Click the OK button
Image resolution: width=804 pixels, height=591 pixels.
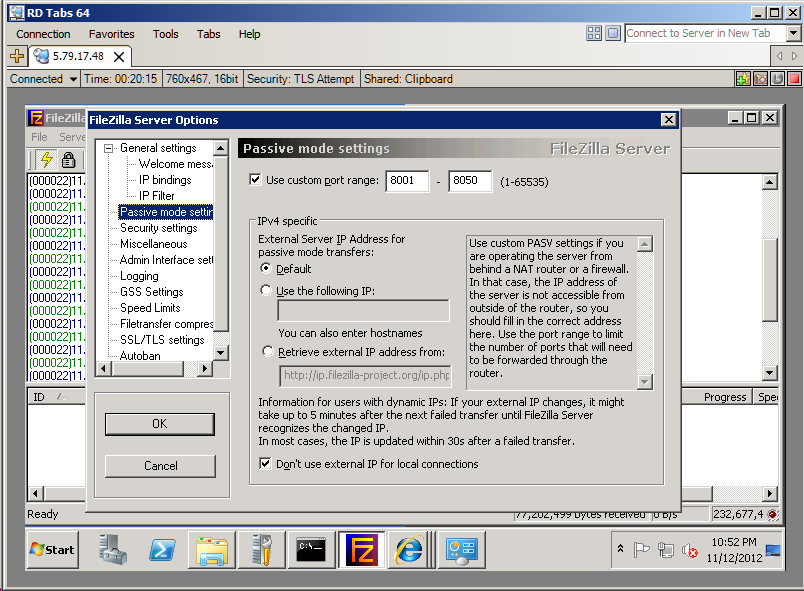159,424
